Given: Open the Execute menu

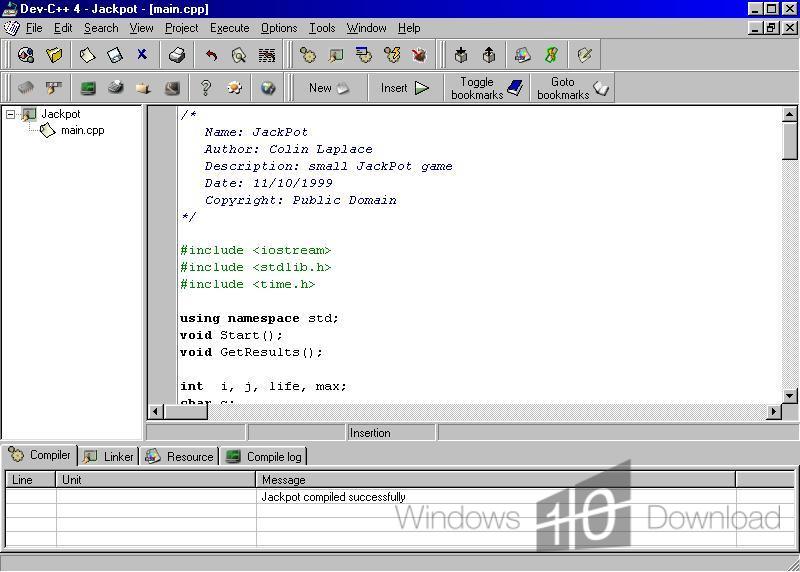Looking at the screenshot, I should [230, 28].
